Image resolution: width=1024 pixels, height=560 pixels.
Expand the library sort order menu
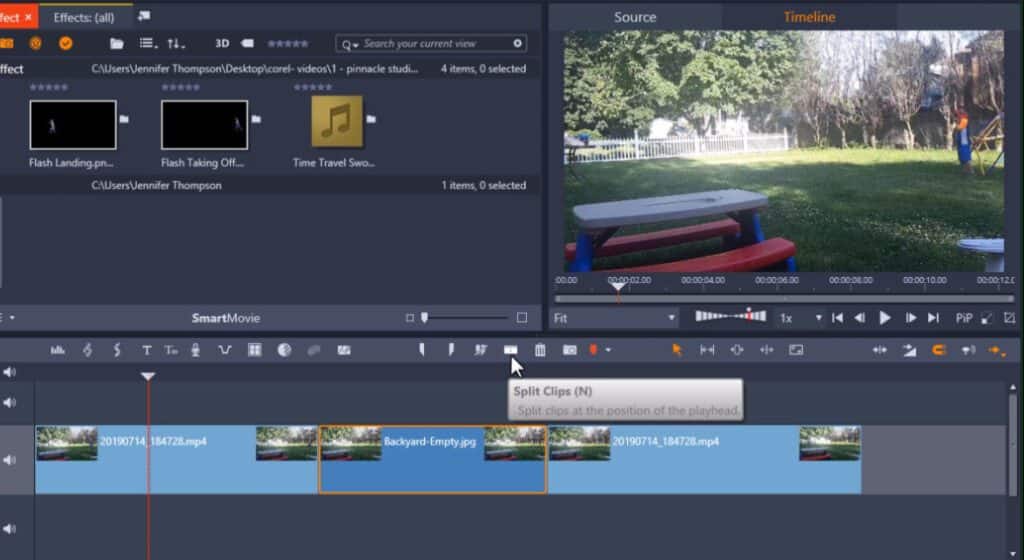point(176,44)
